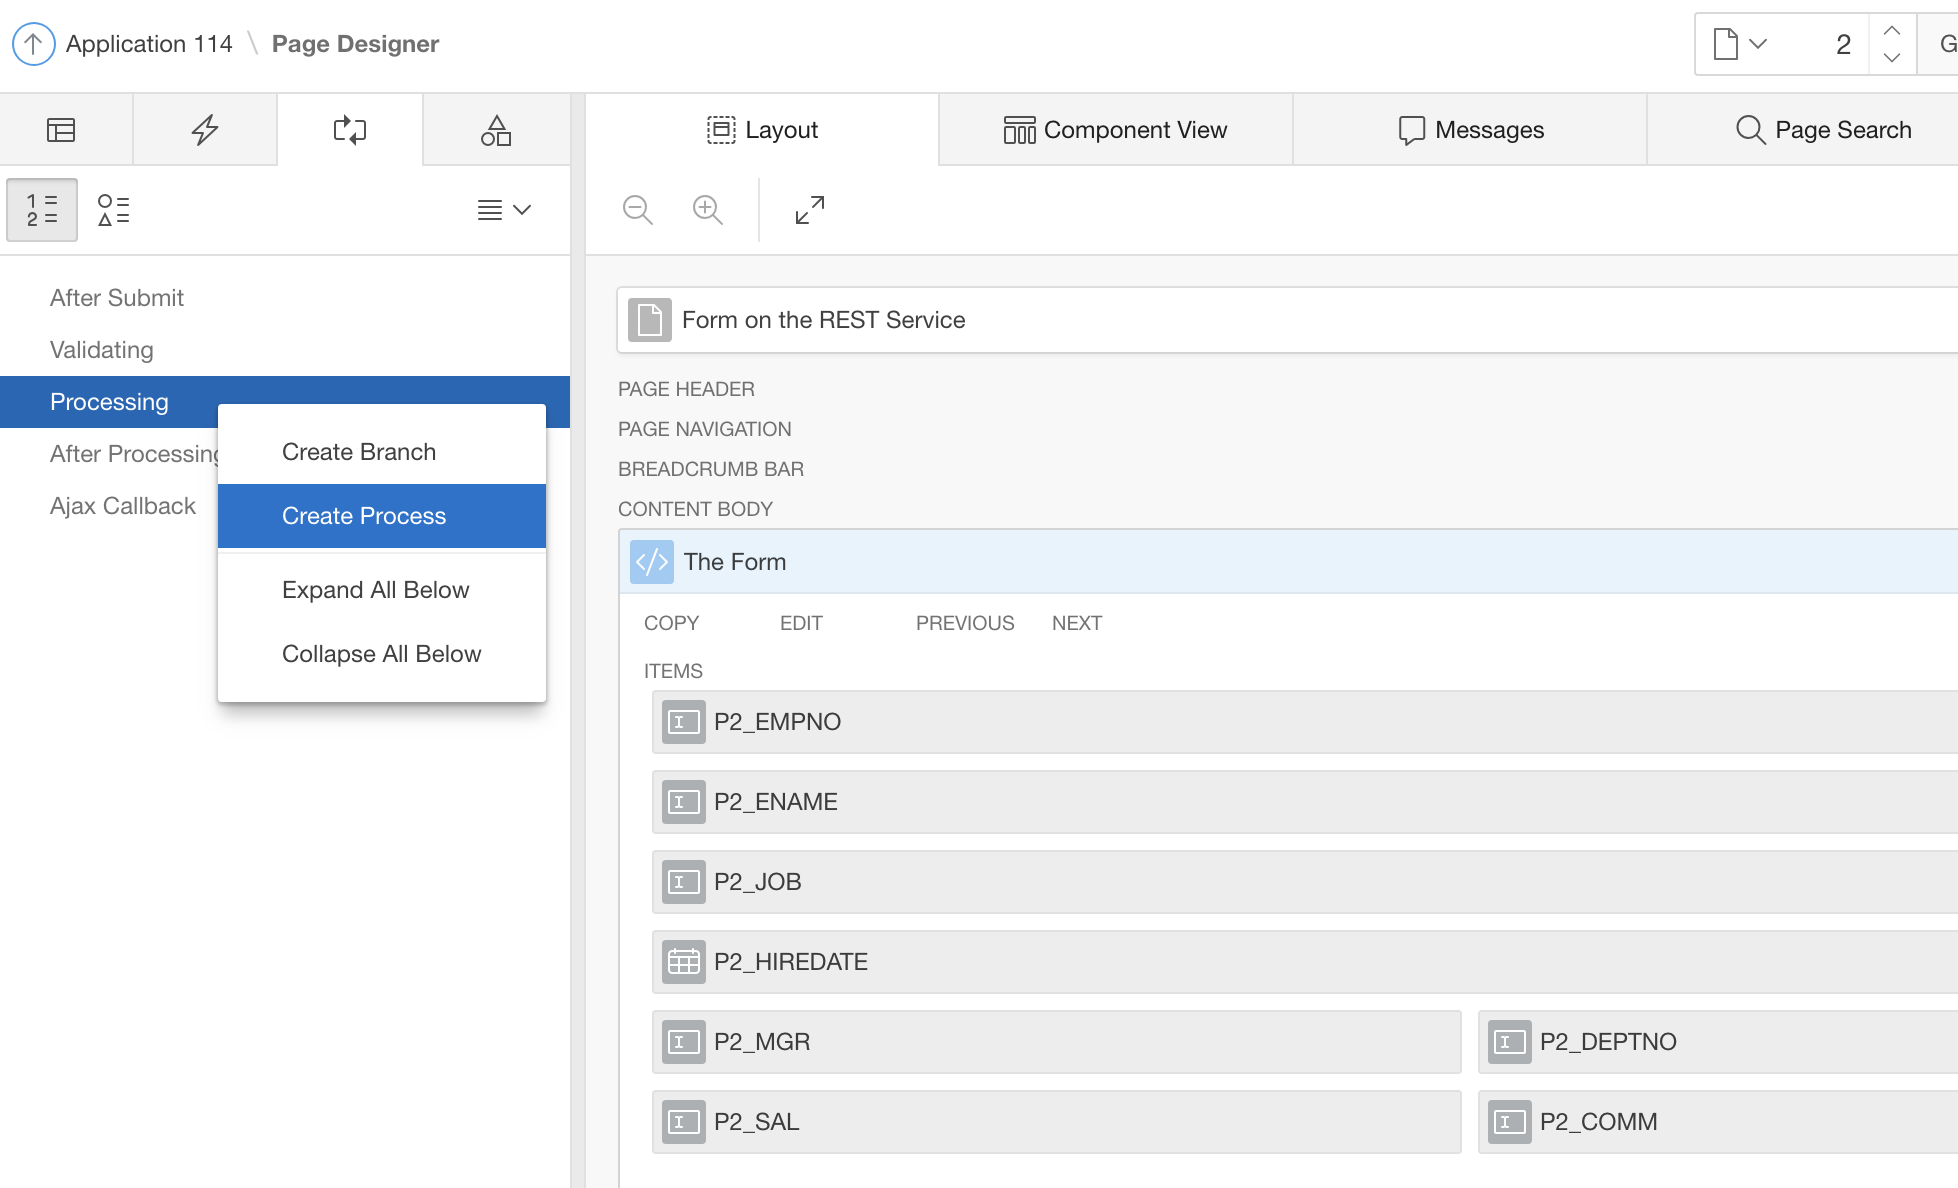Click the Application 114 up-arrow icon

click(x=33, y=44)
